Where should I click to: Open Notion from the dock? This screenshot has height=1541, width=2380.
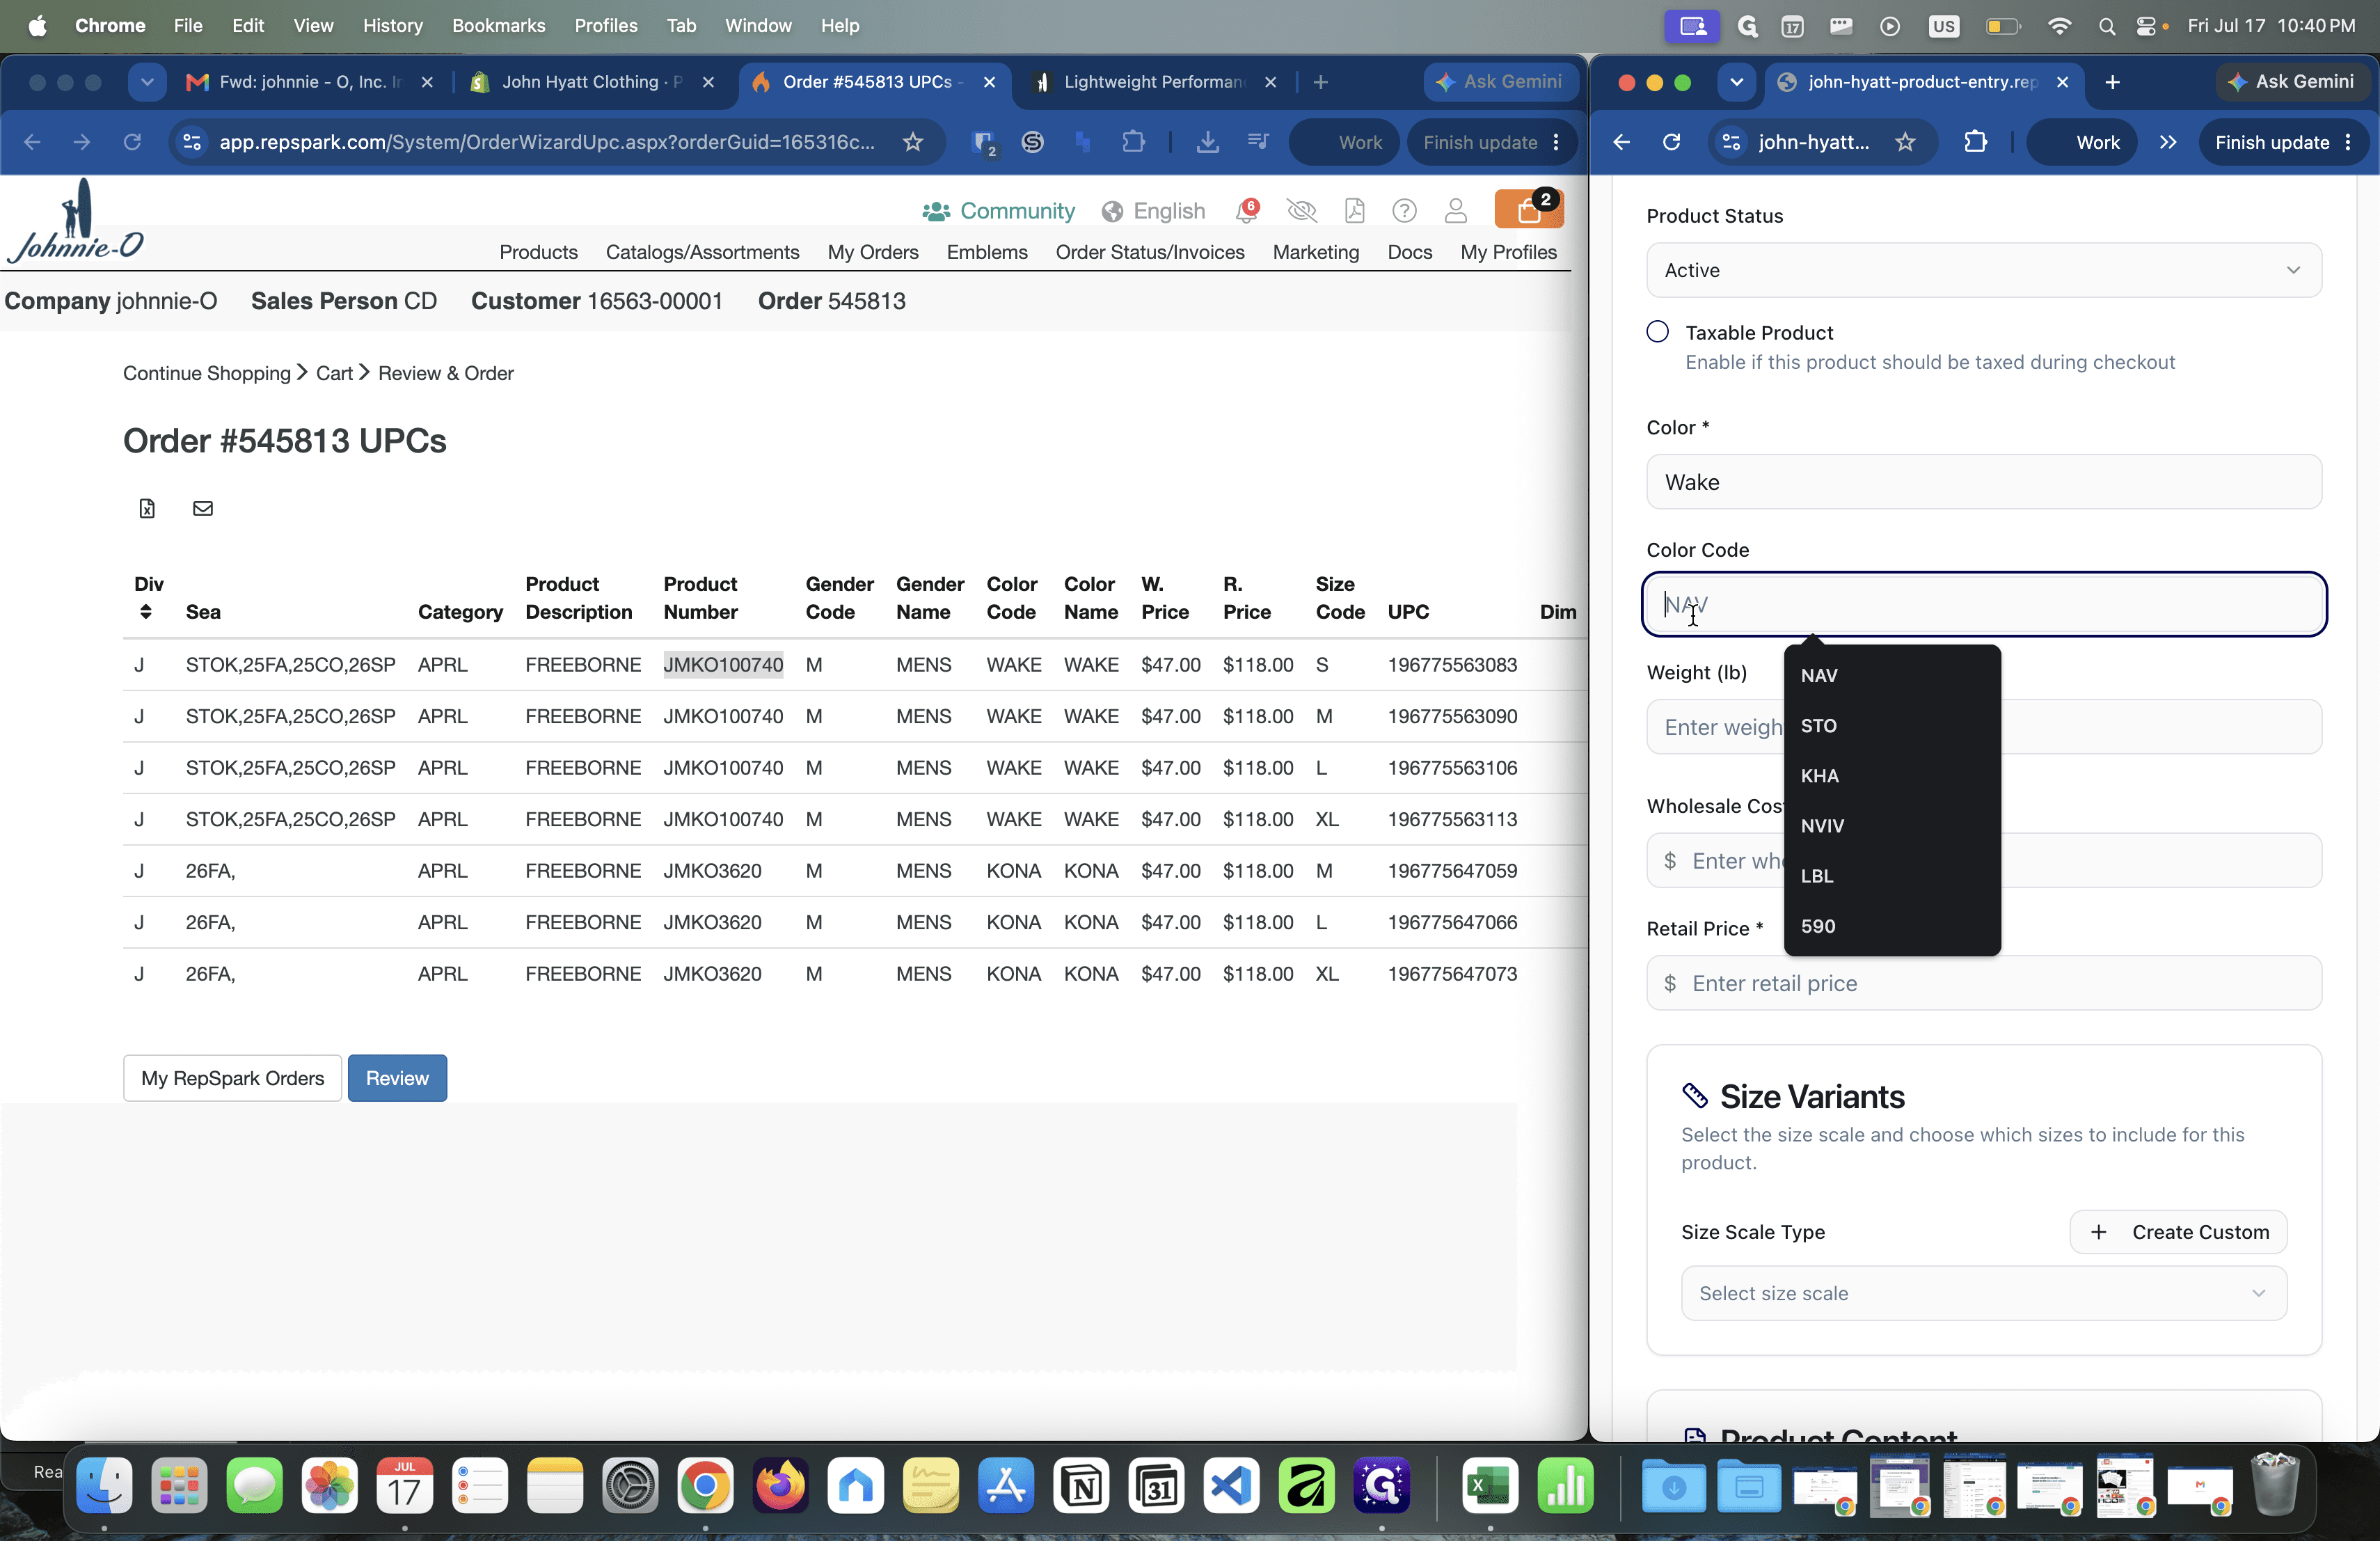pyautogui.click(x=1081, y=1485)
